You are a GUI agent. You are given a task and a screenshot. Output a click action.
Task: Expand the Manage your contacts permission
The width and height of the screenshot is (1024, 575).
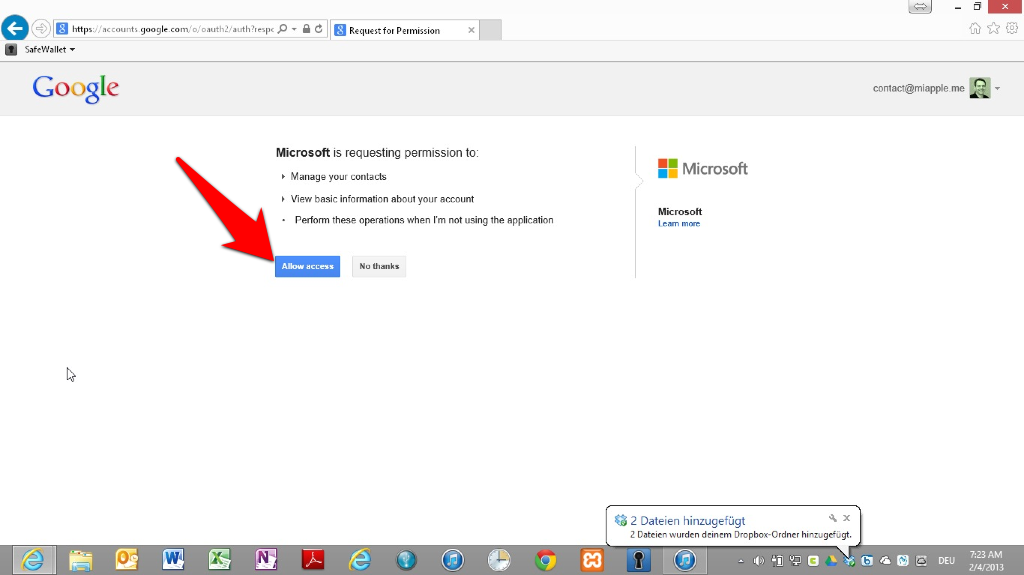click(283, 177)
